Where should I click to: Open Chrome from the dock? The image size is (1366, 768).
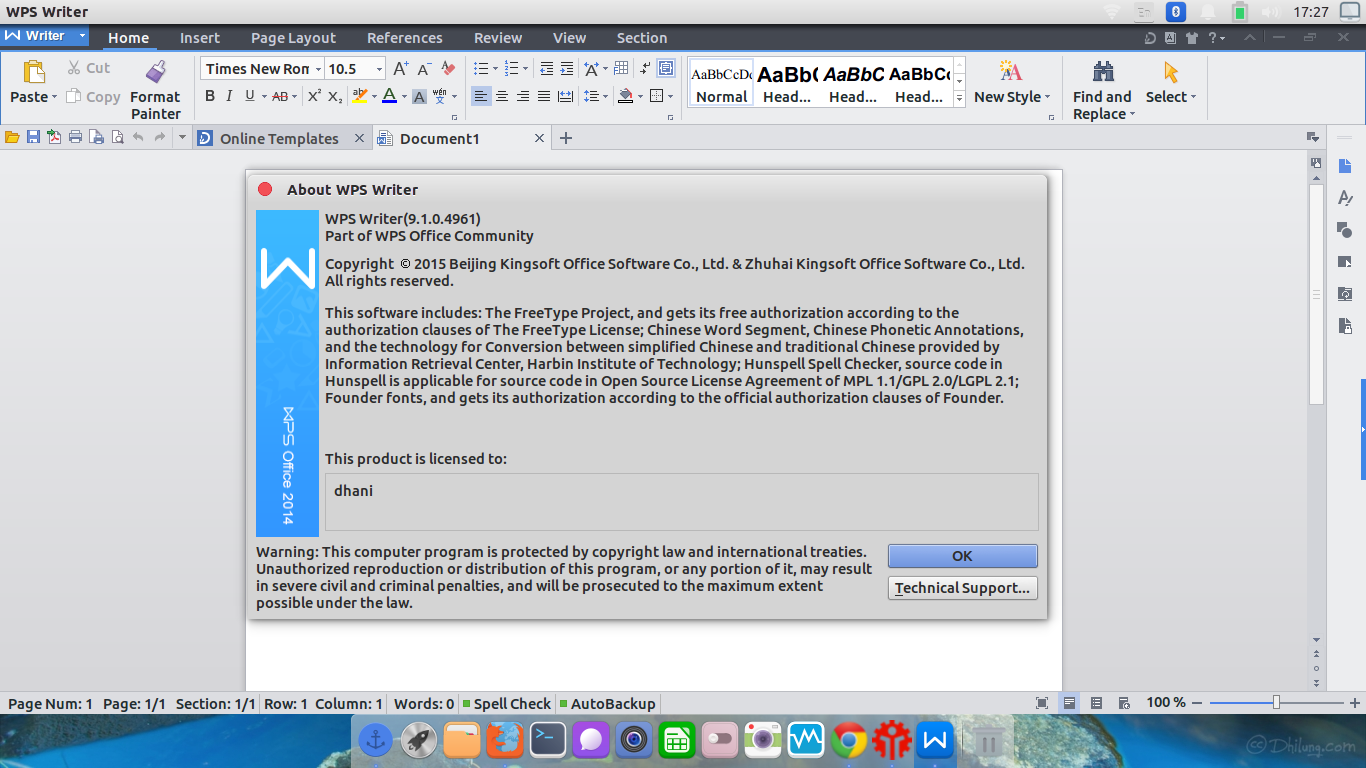[x=848, y=741]
